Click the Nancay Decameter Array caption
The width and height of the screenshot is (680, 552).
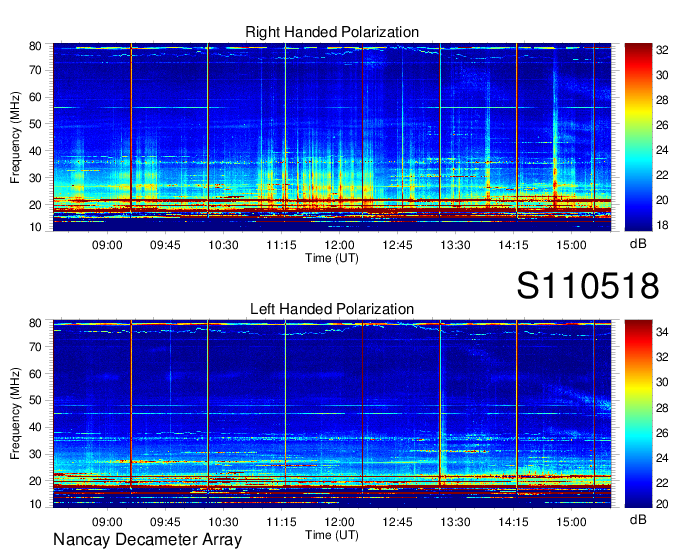(147, 539)
